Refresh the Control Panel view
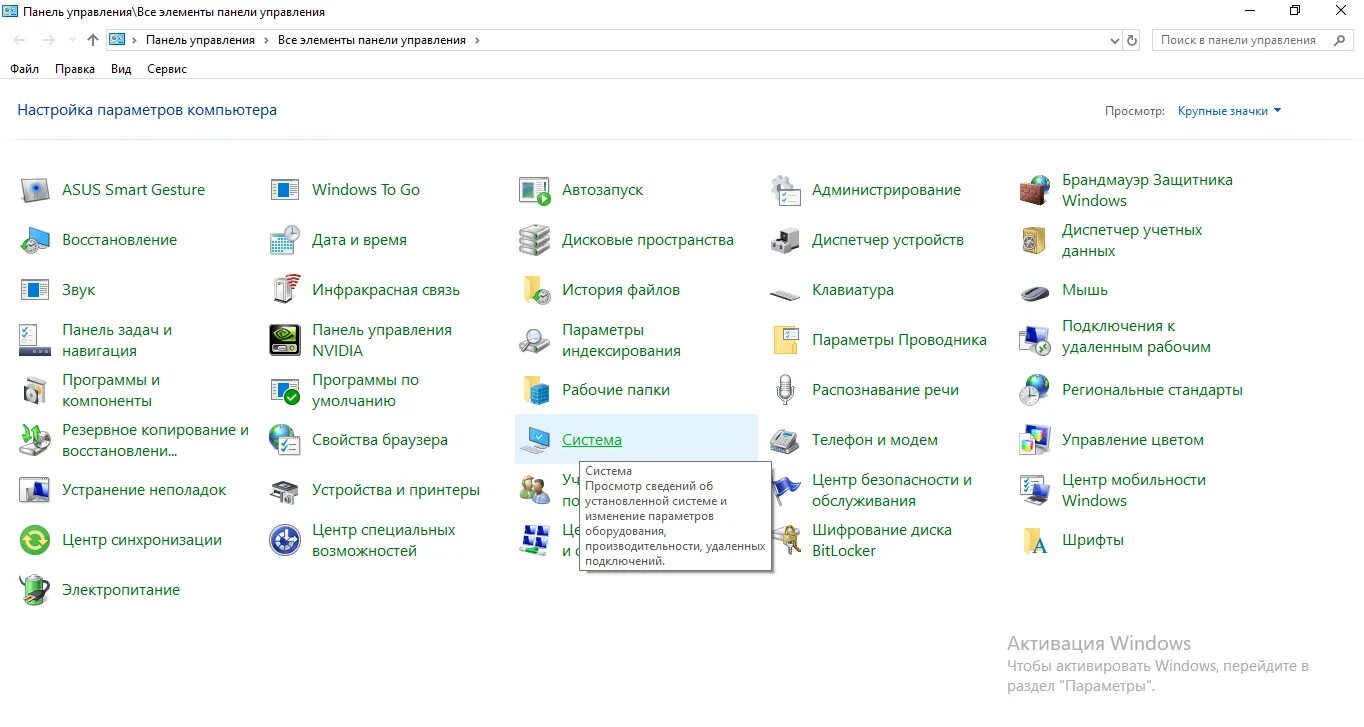 (1132, 41)
